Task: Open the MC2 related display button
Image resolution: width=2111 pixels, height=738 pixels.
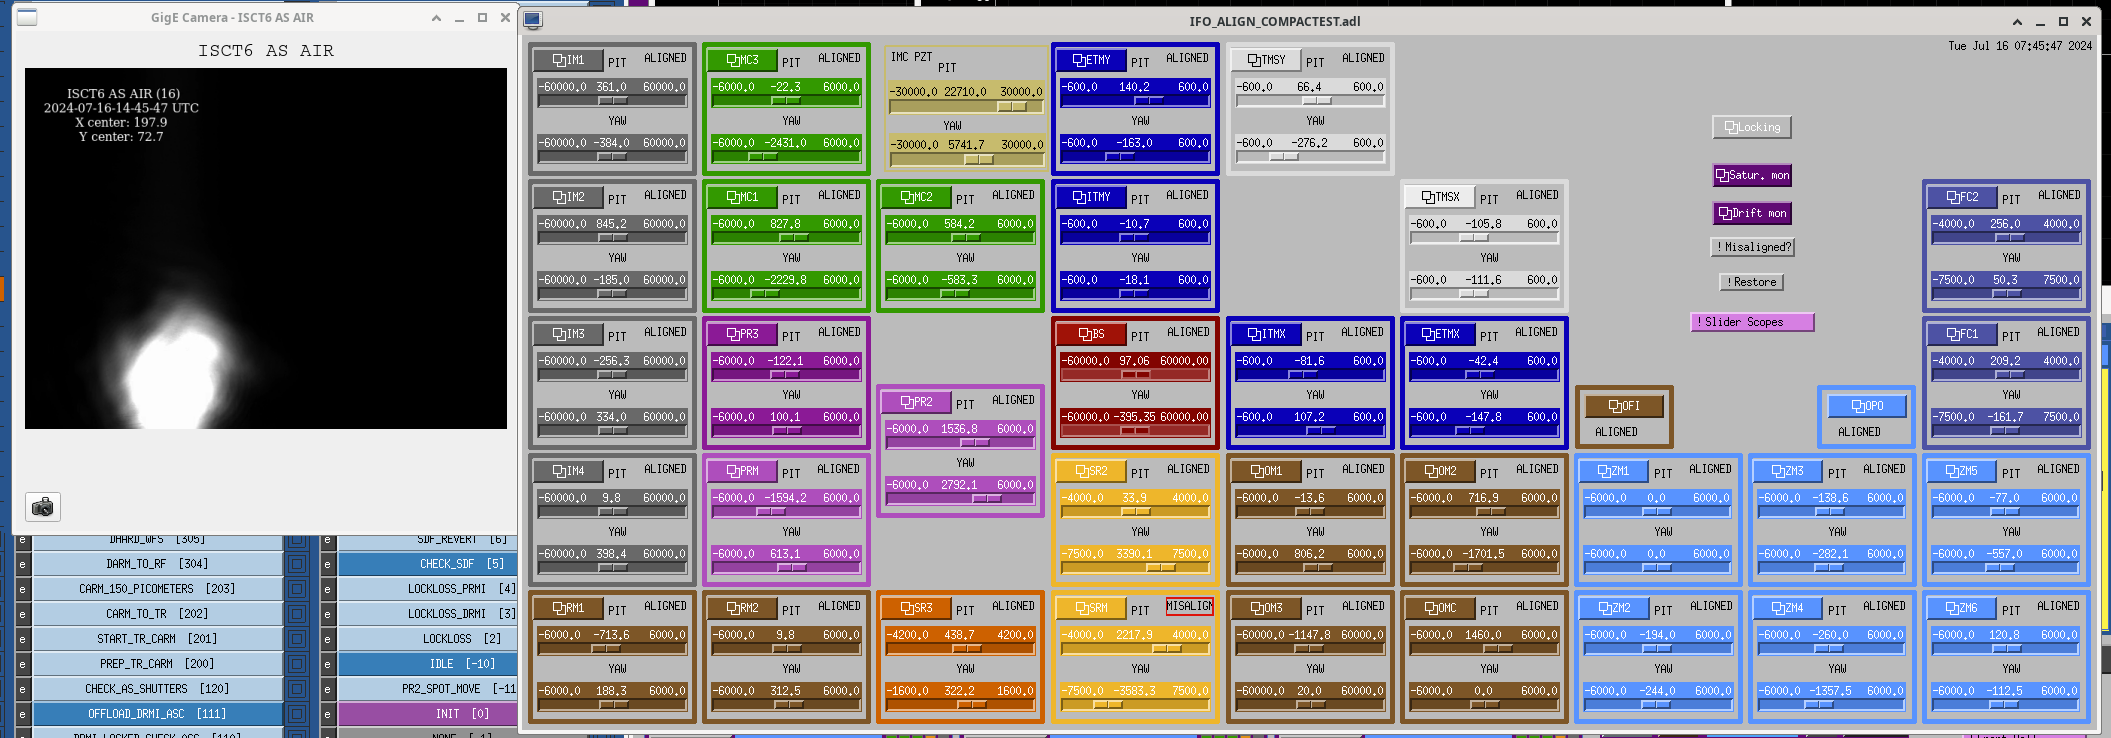Action: [x=916, y=197]
